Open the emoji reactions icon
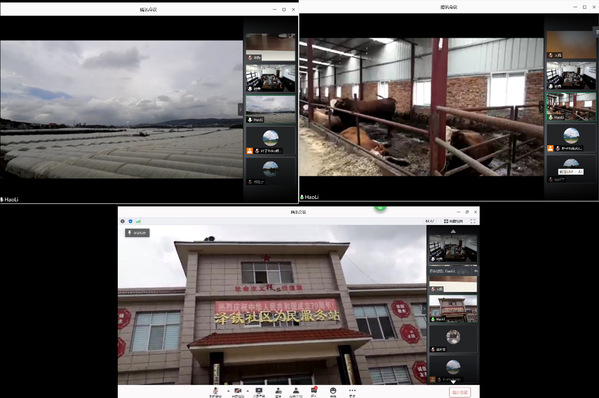The height and width of the screenshot is (398, 599). click(333, 392)
